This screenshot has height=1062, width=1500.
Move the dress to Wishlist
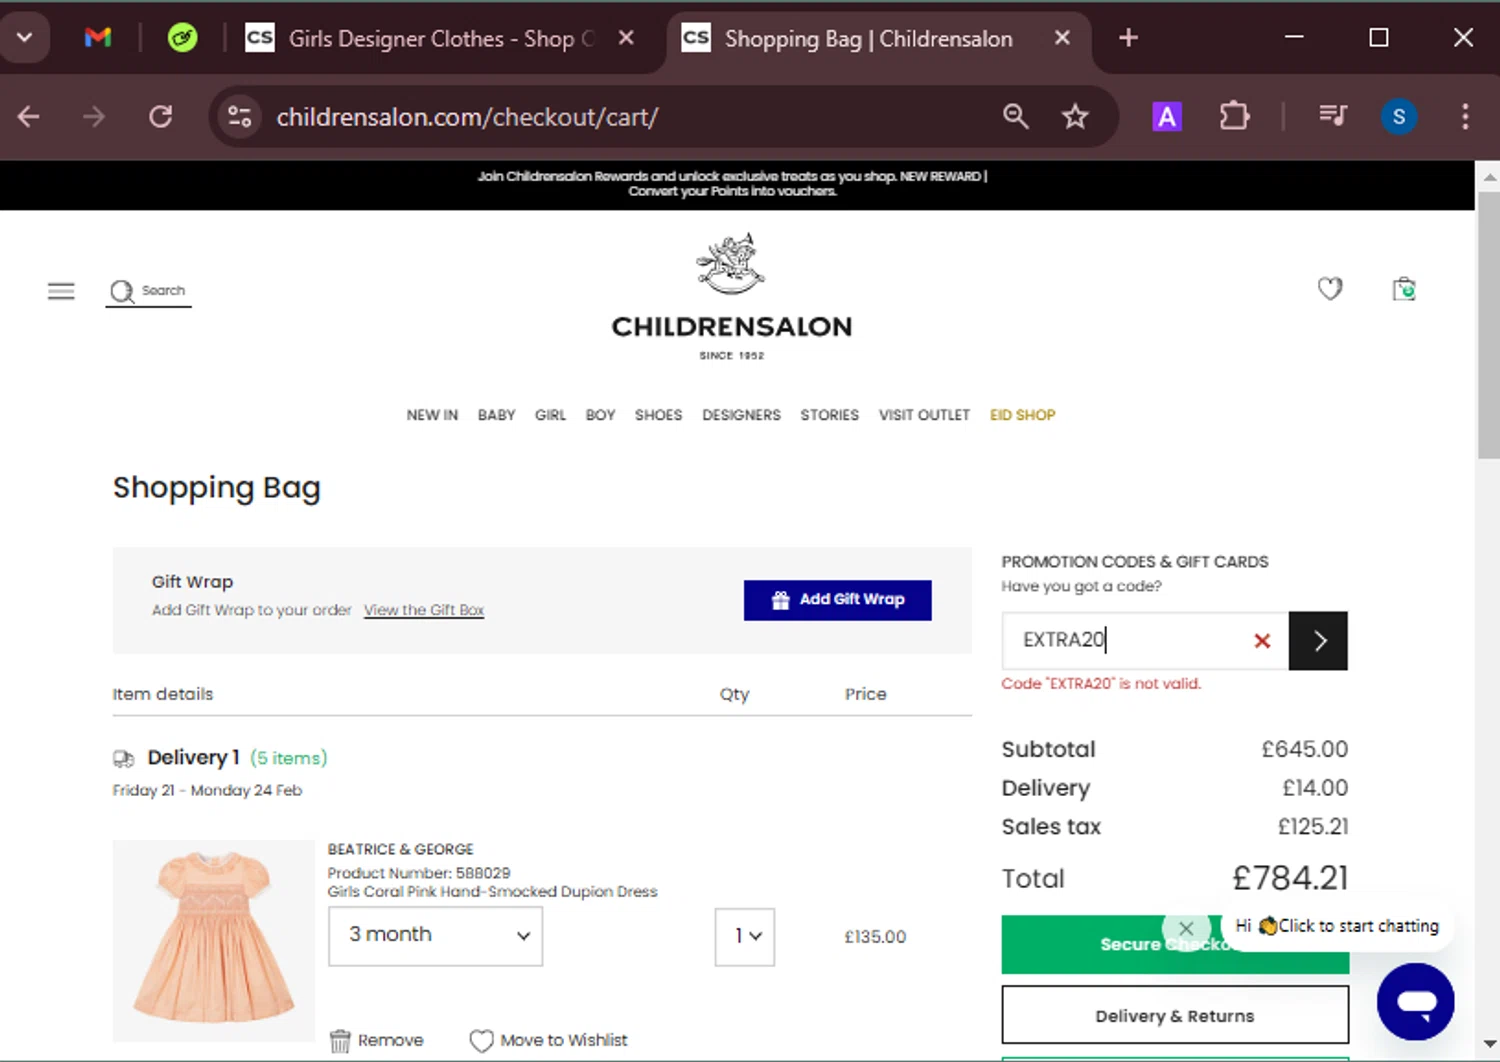[549, 1041]
